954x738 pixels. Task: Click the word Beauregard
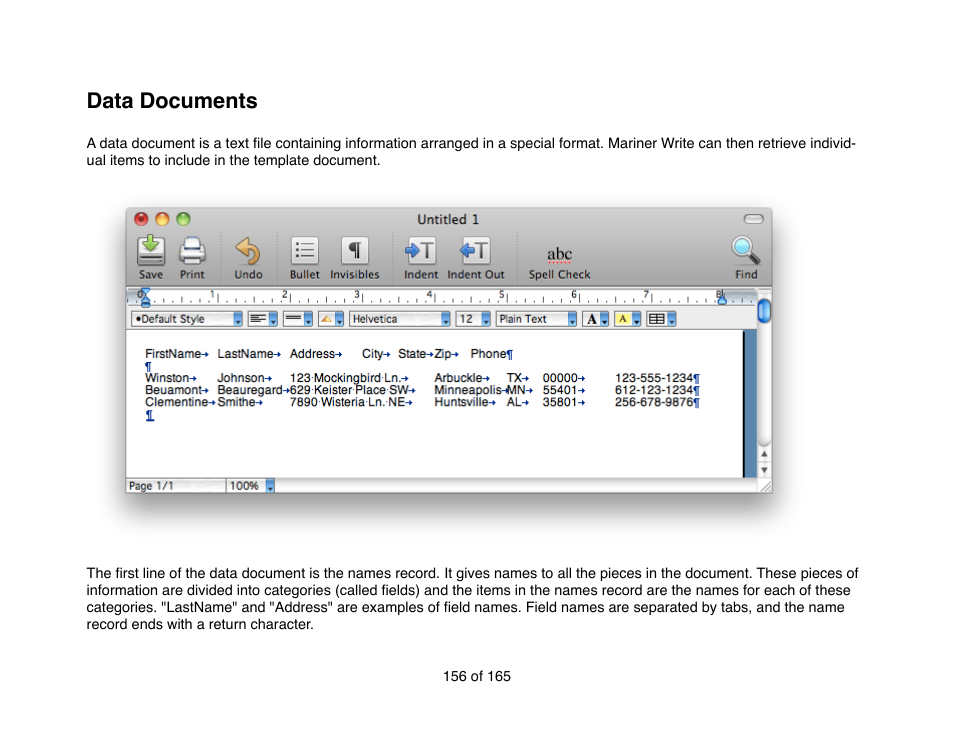click(x=250, y=390)
